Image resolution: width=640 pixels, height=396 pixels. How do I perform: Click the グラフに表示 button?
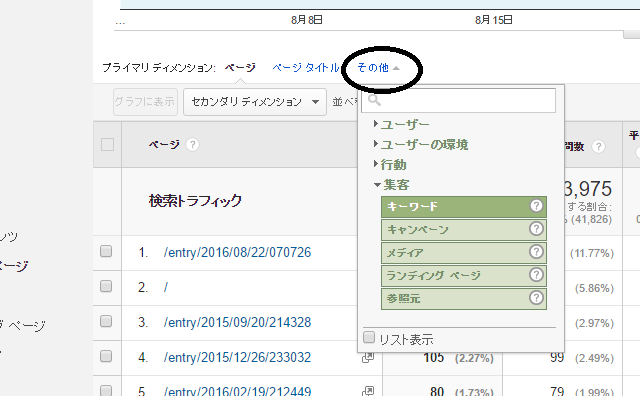point(145,102)
